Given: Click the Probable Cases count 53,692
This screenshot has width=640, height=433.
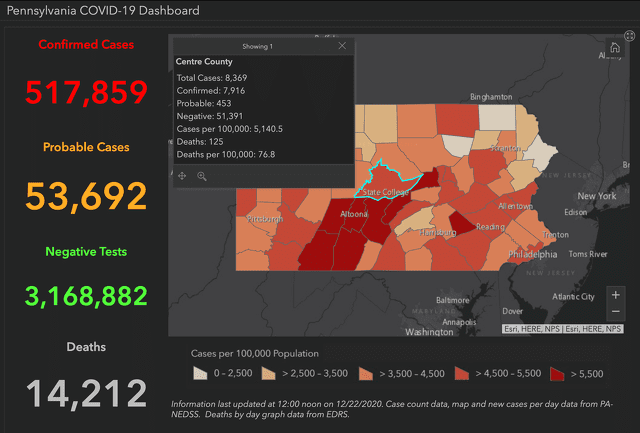Looking at the screenshot, I should click(x=86, y=196).
